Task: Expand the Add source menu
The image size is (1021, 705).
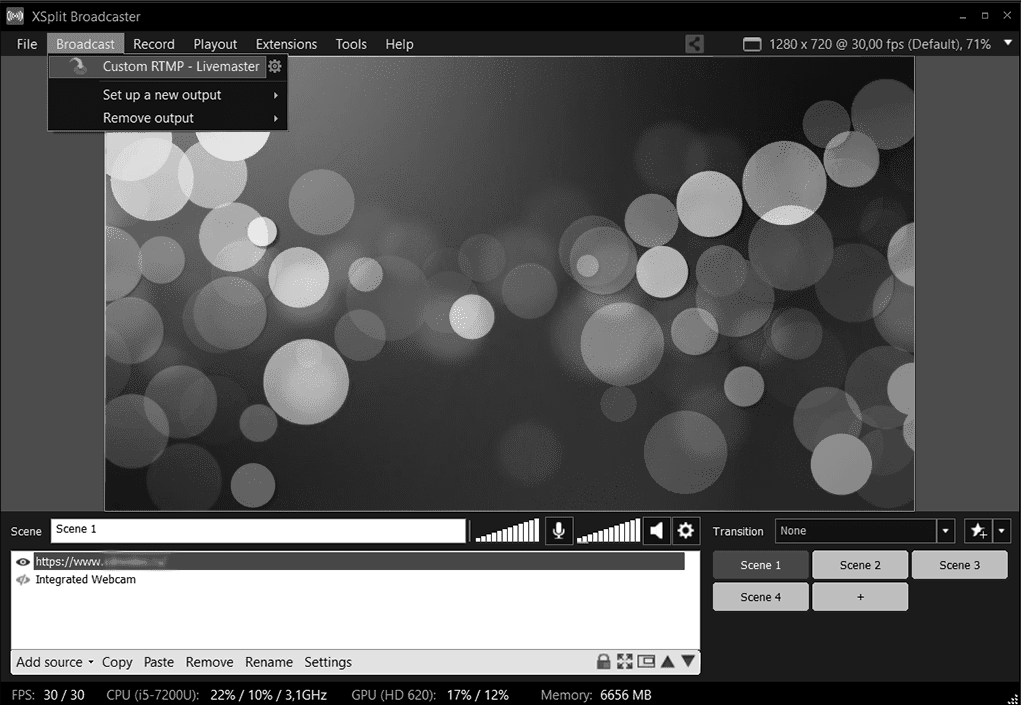Action: click(55, 662)
